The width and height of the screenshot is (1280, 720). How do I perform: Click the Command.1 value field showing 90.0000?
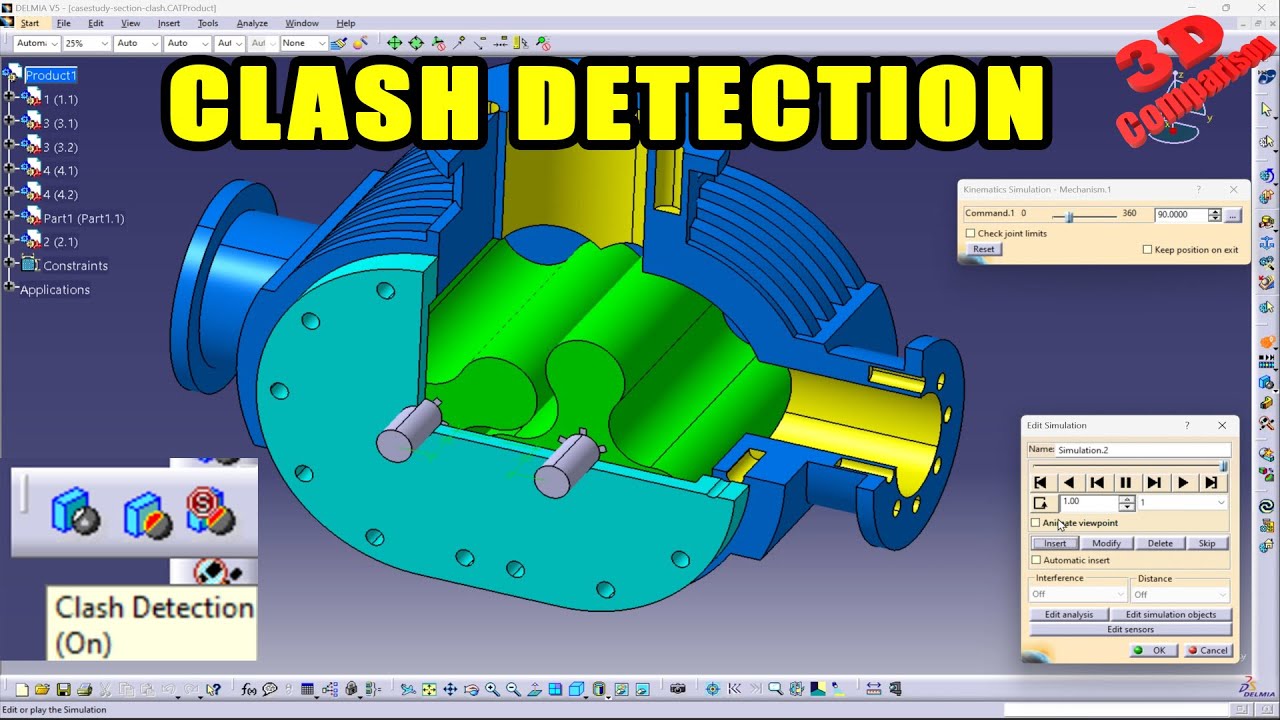point(1180,215)
